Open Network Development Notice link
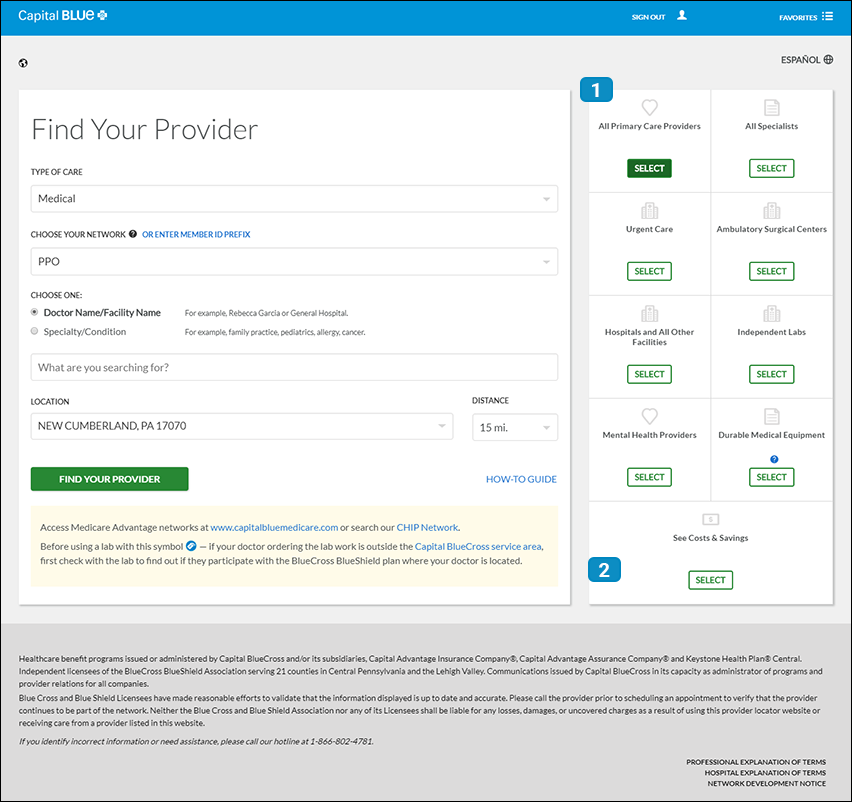The height and width of the screenshot is (802, 852). (767, 784)
